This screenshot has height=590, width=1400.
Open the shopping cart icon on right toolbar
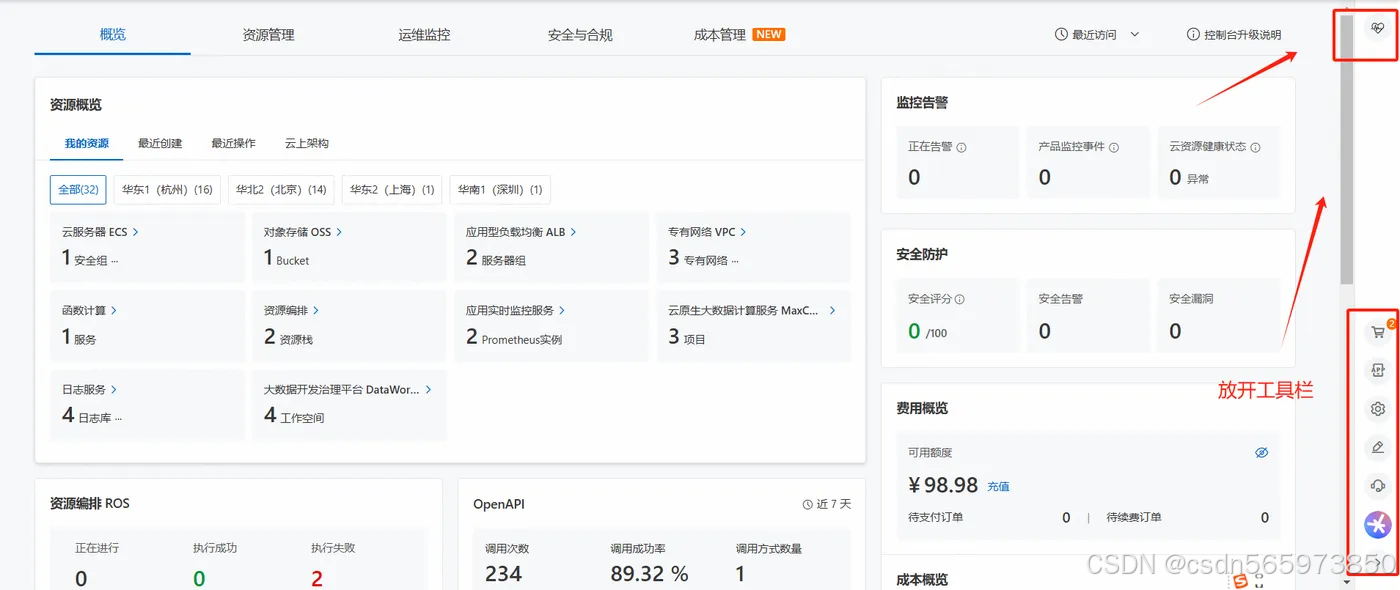[1377, 331]
